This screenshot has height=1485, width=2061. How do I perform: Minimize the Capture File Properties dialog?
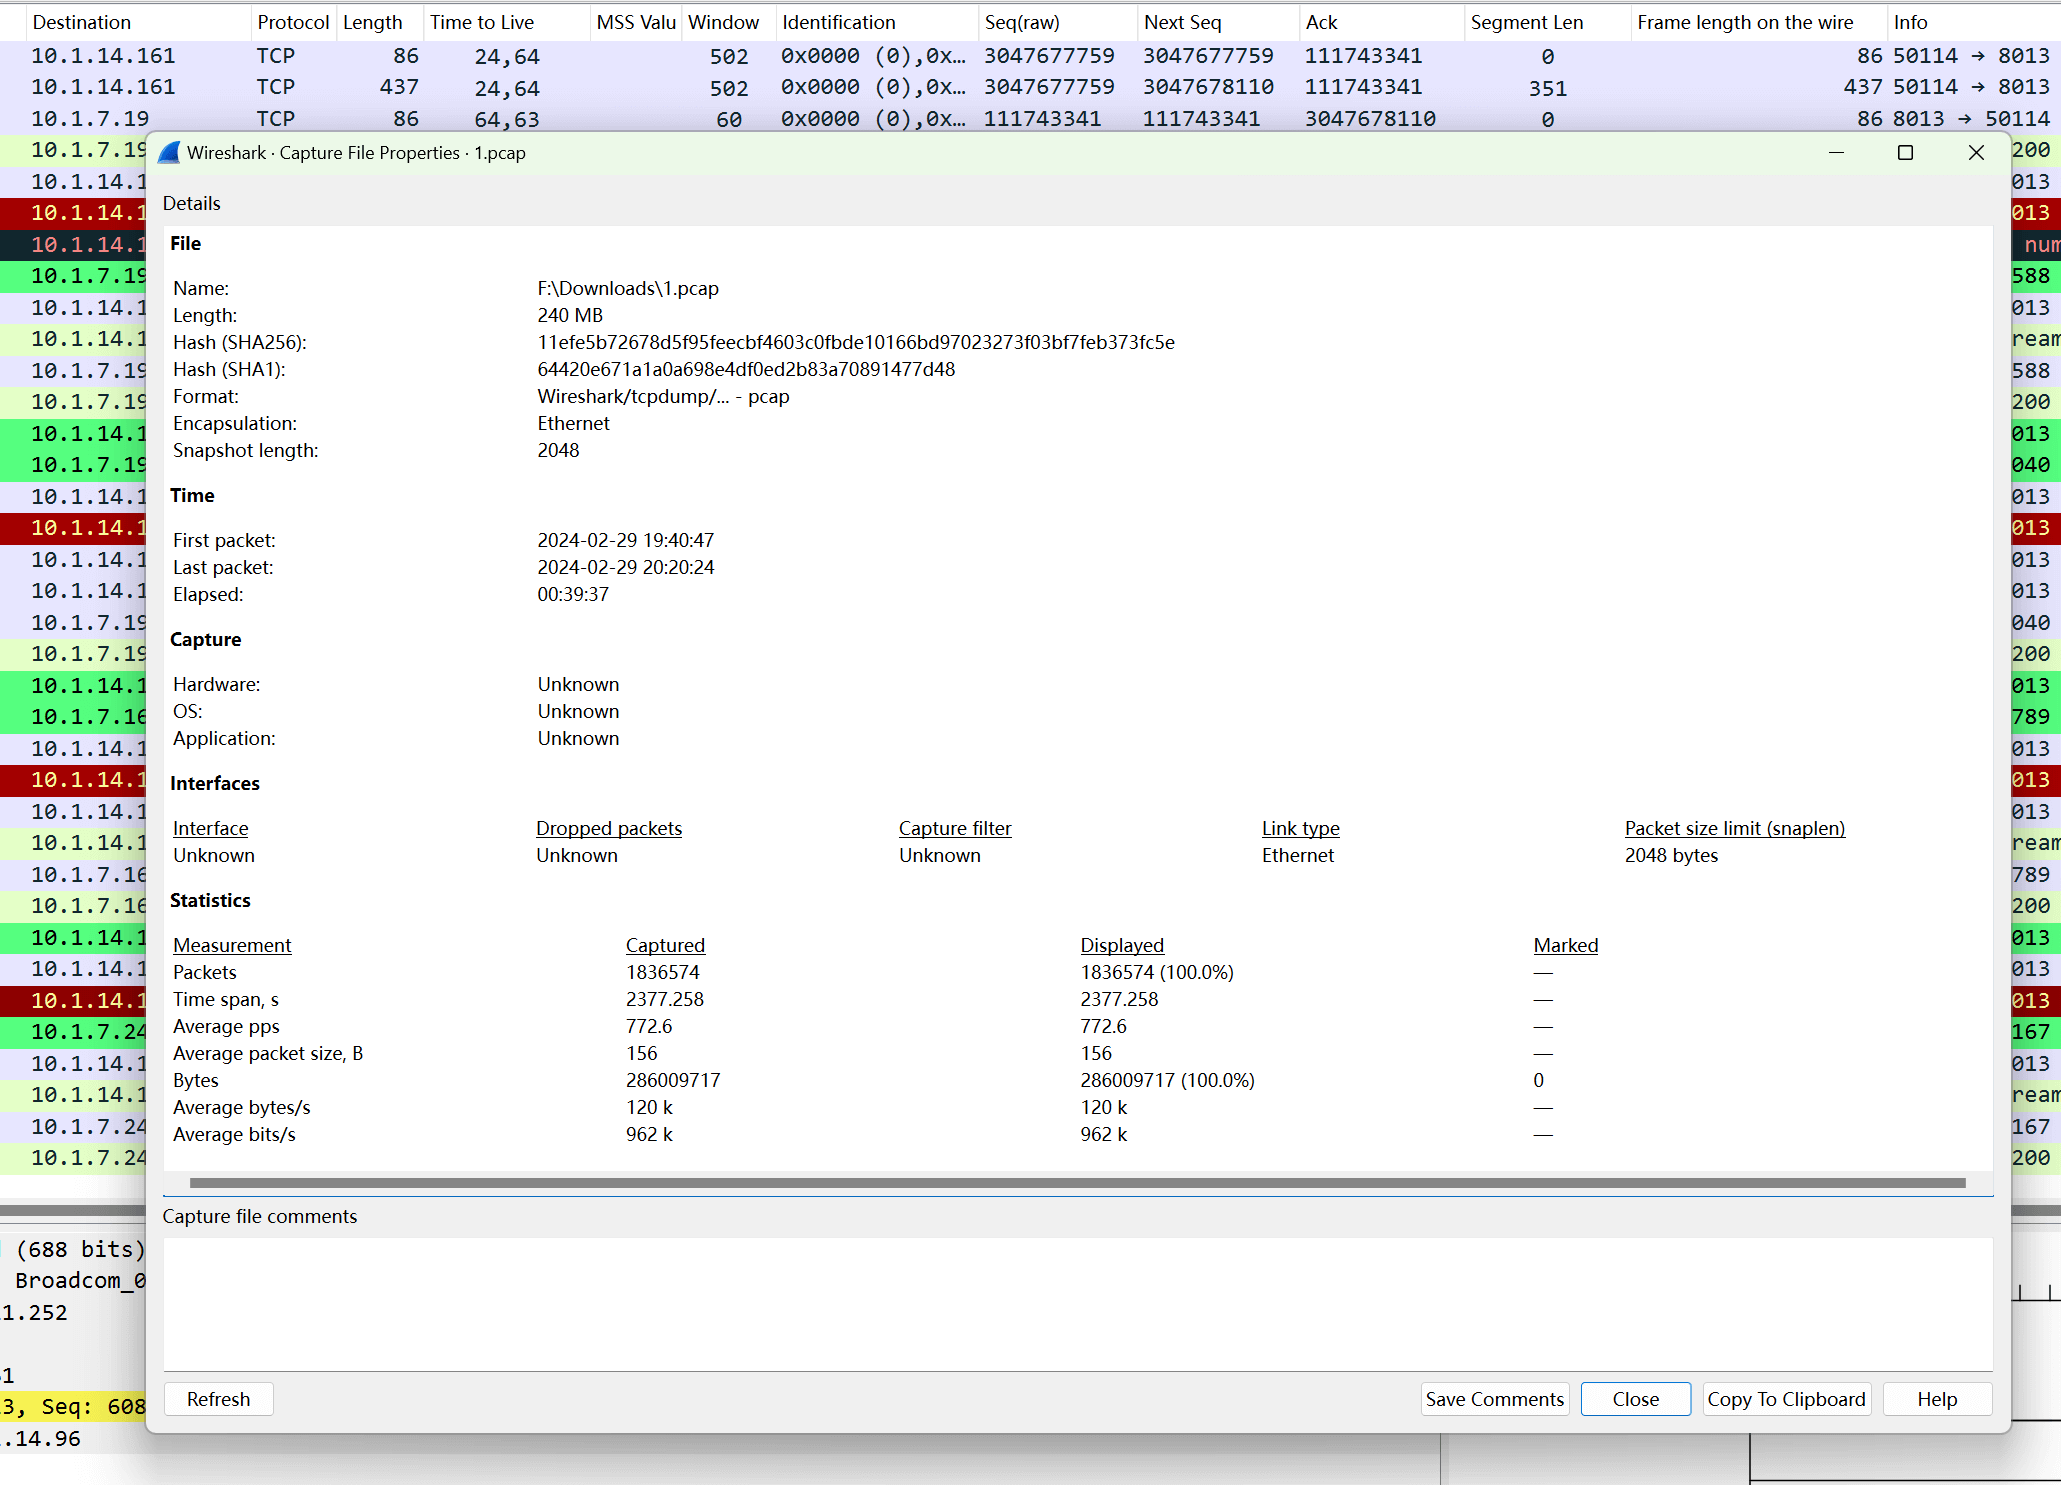1836,153
